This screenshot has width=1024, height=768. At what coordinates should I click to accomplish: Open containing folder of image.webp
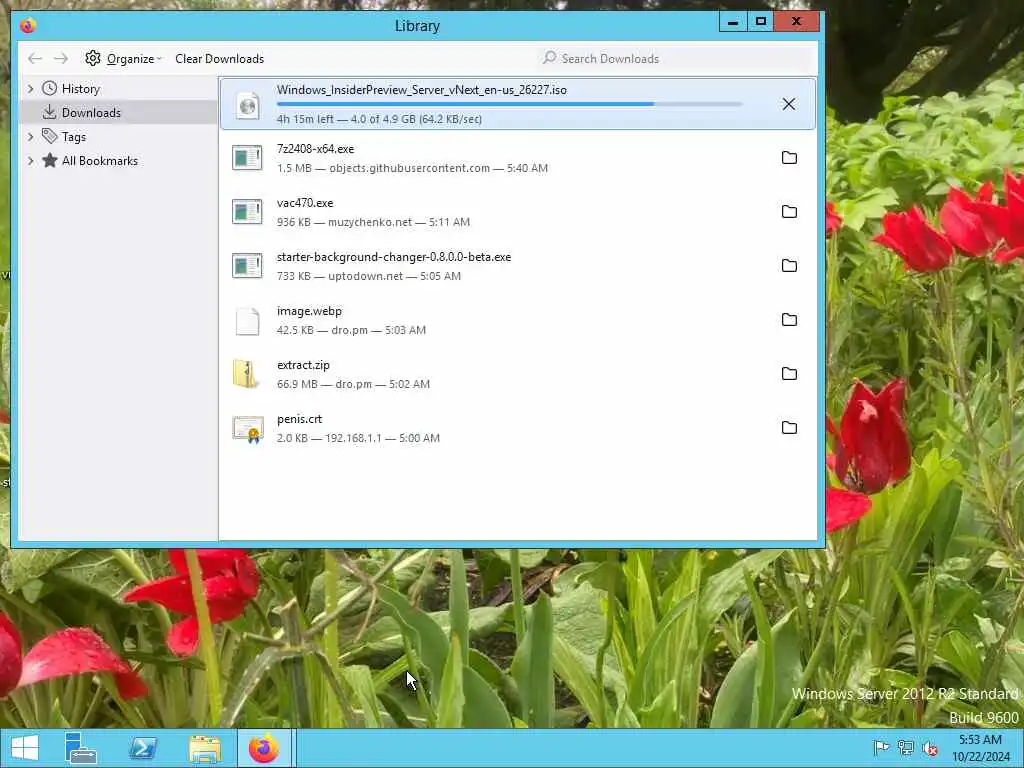[789, 319]
